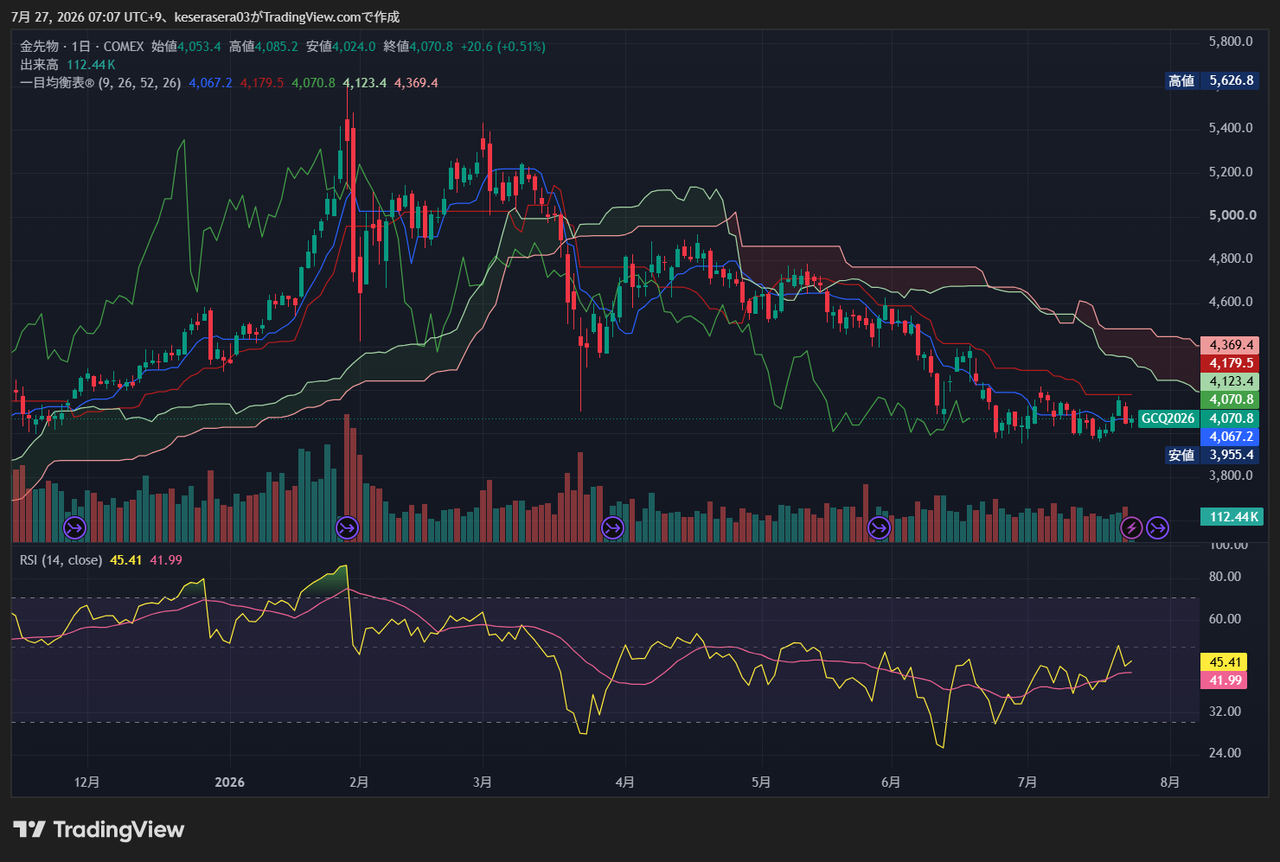Viewport: 1280px width, 862px height.
Task: Click the 24.00 RSI scale label
Action: tap(1225, 752)
